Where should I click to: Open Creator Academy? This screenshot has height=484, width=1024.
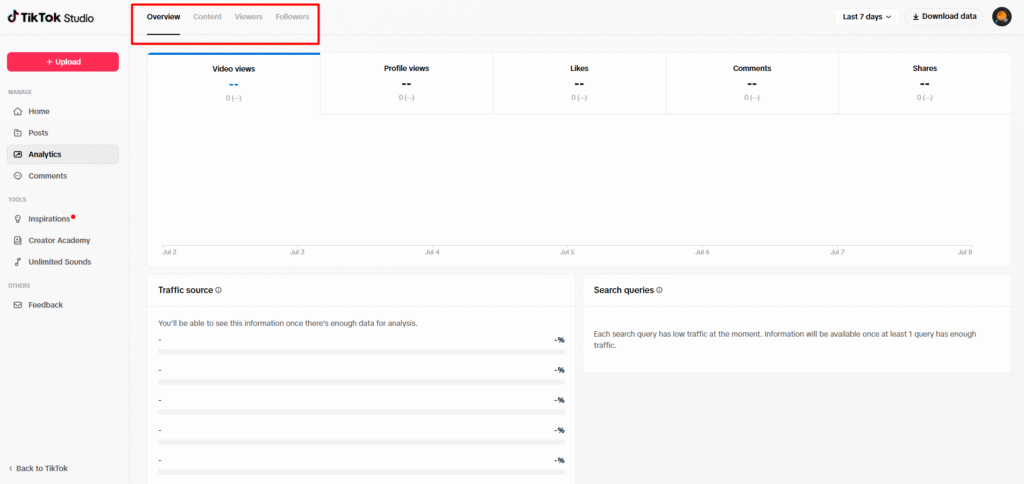point(58,240)
